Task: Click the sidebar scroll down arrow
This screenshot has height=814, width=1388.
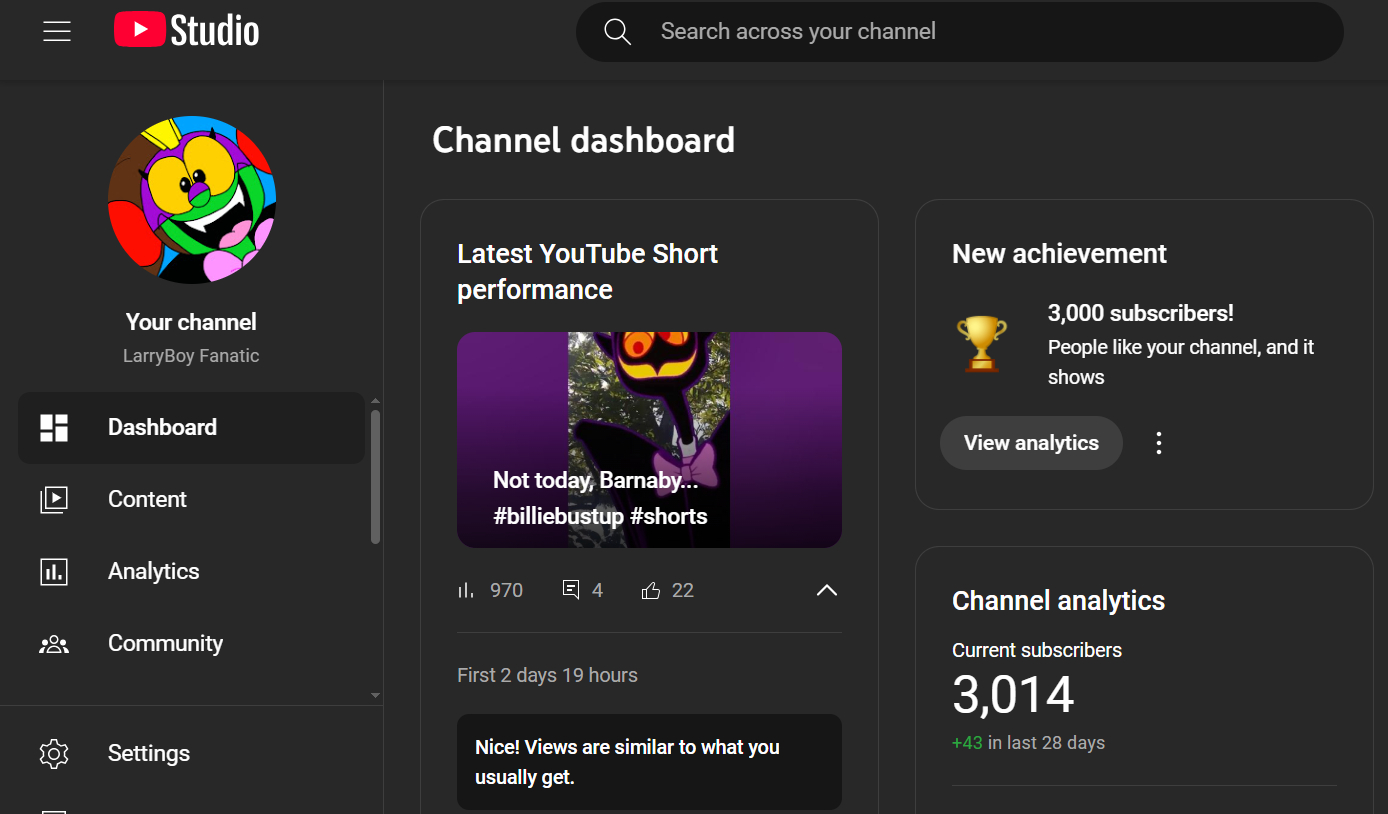Action: (375, 695)
